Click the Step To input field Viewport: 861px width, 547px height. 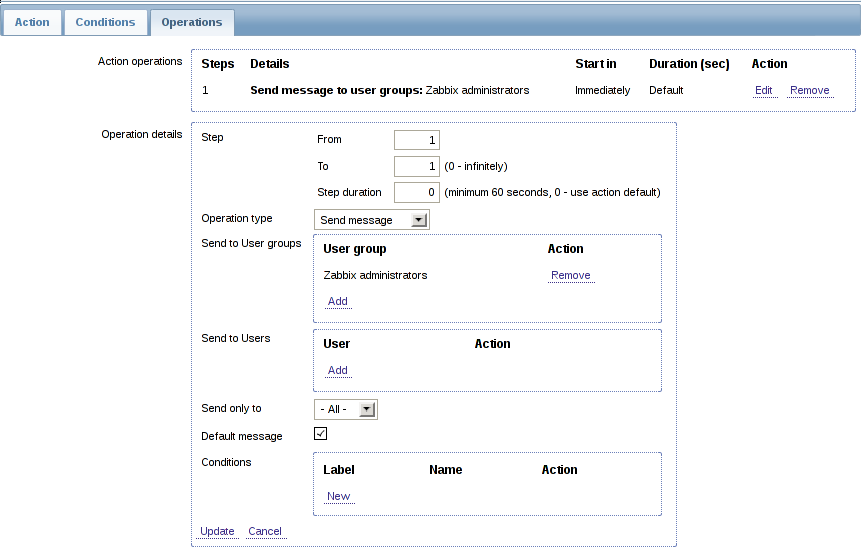[x=416, y=166]
